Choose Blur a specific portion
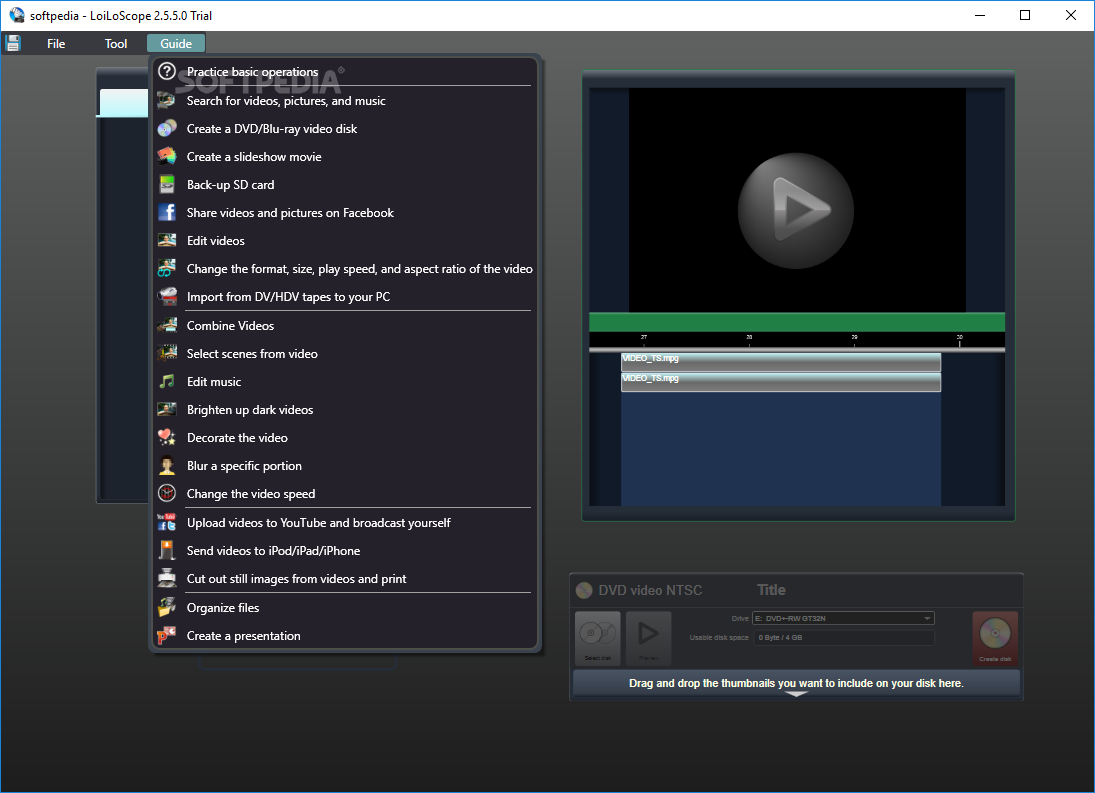Image resolution: width=1095 pixels, height=793 pixels. (x=244, y=466)
